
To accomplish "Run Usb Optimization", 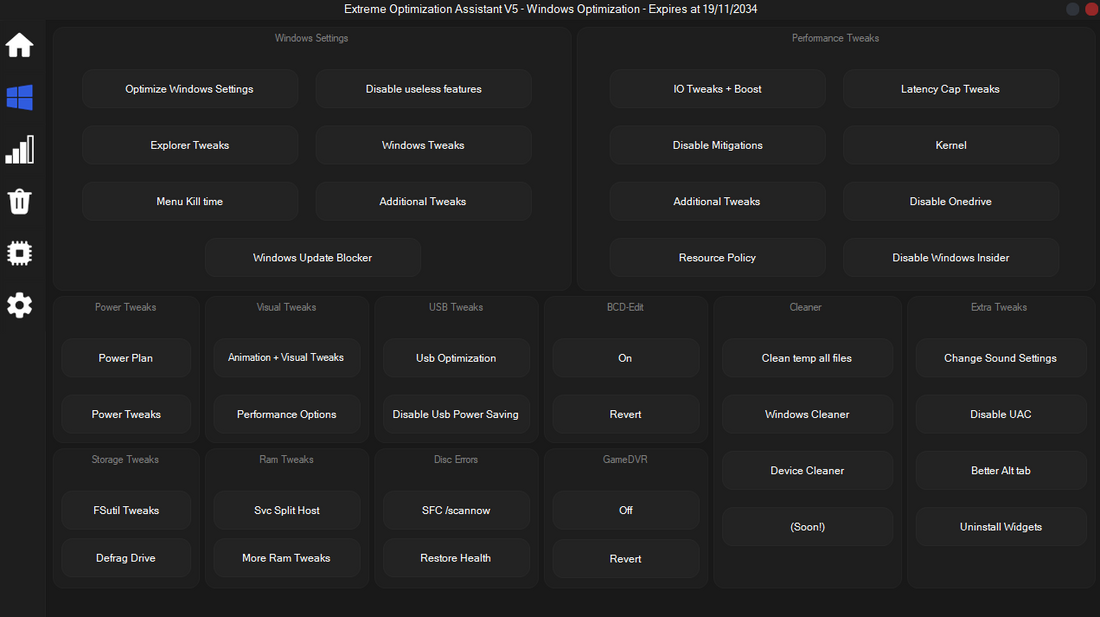I will point(456,357).
